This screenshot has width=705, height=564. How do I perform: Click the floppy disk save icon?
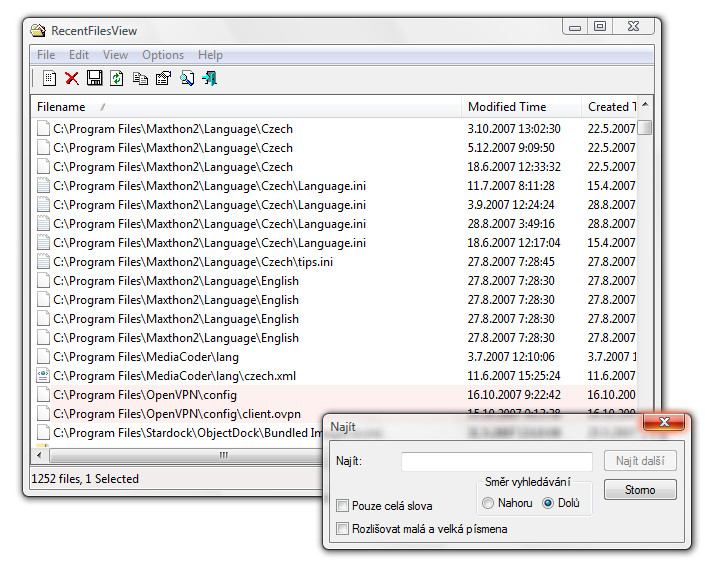point(94,79)
